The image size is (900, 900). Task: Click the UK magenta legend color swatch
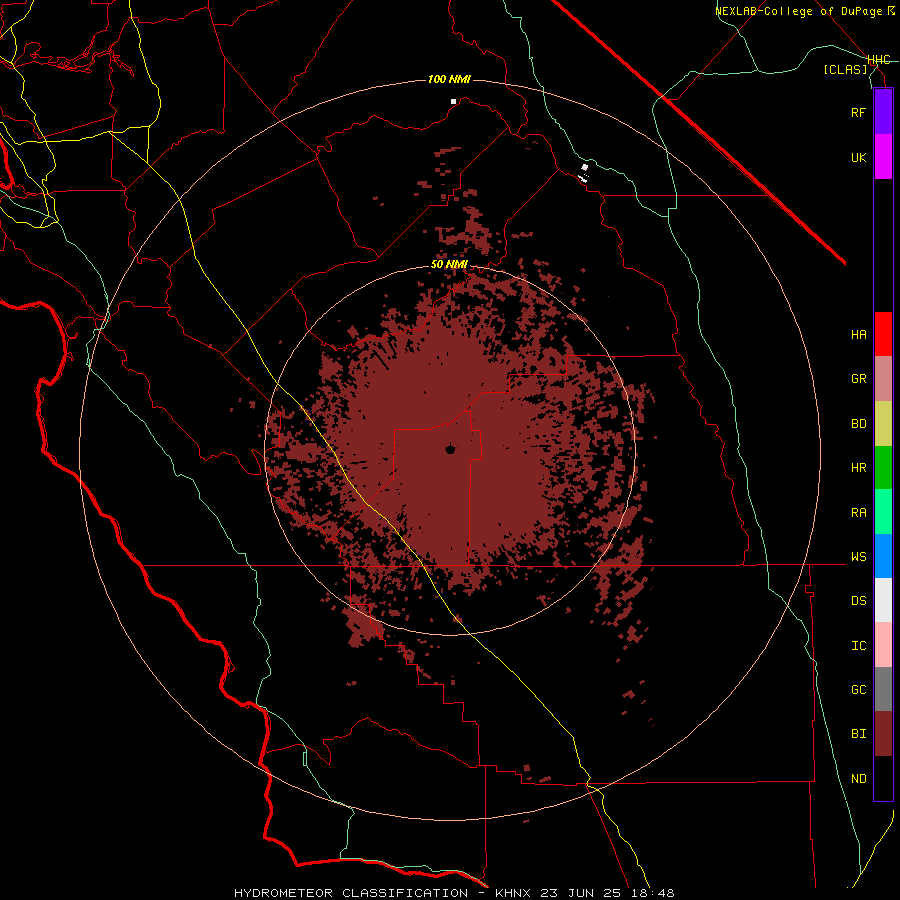(883, 157)
